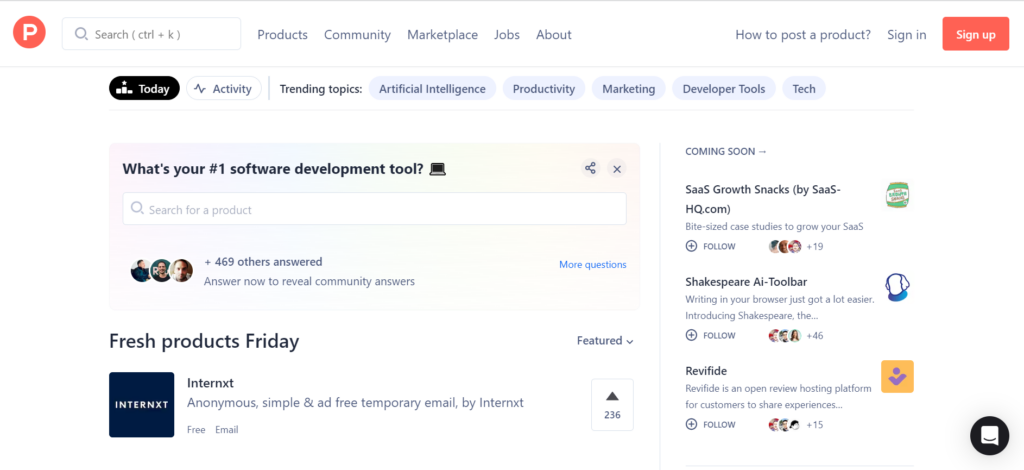Screen dimensions: 1024x470
Task: Click Internxt tagline about temporary email
Action: point(355,403)
